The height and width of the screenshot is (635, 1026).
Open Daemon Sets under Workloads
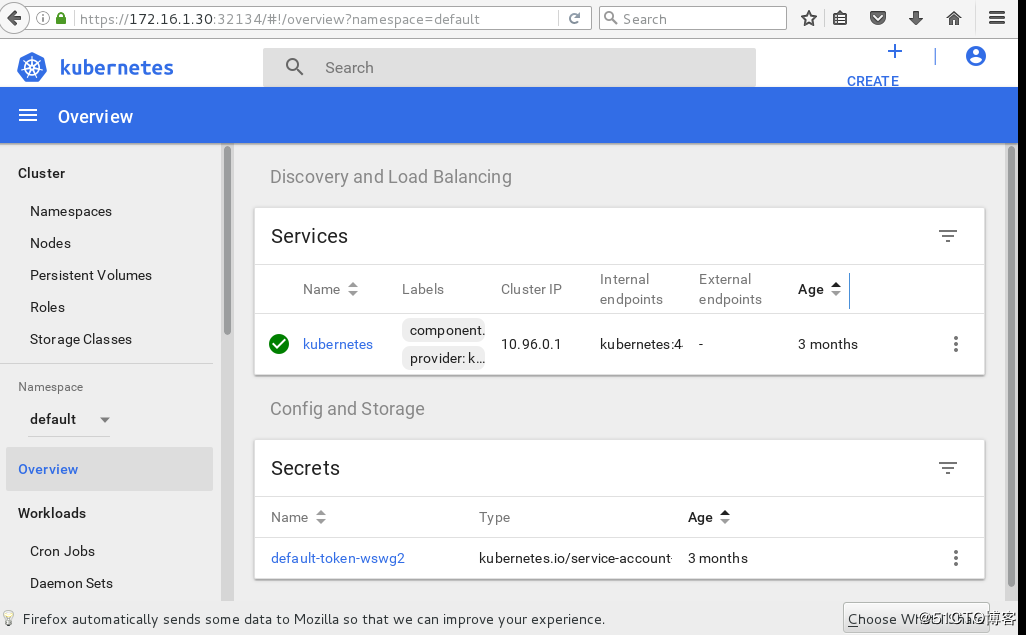coord(71,583)
